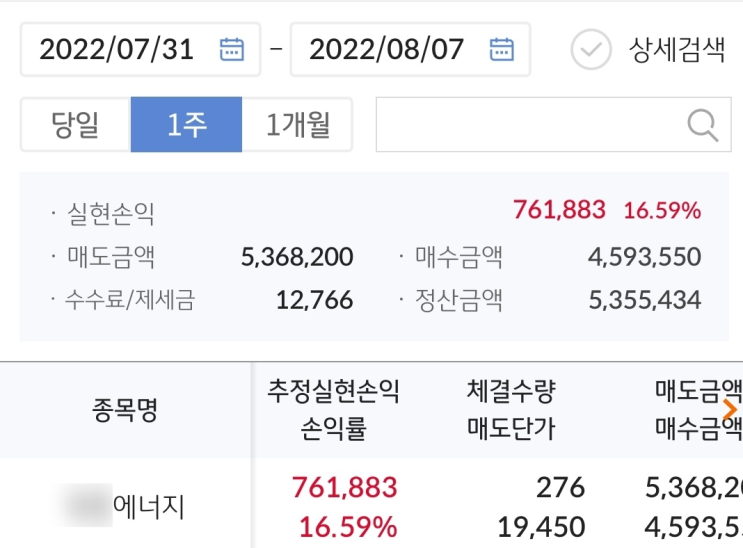Screen dimensions: 743x548
Task: Click the 추정실현손익 손익률 column header
Action: (333, 410)
